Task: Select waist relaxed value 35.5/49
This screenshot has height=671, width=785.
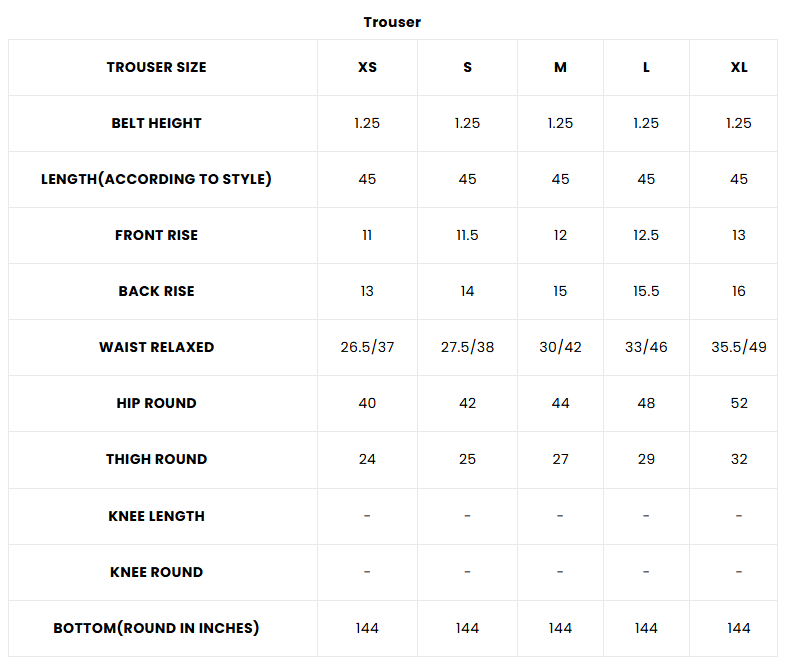Action: 738,347
